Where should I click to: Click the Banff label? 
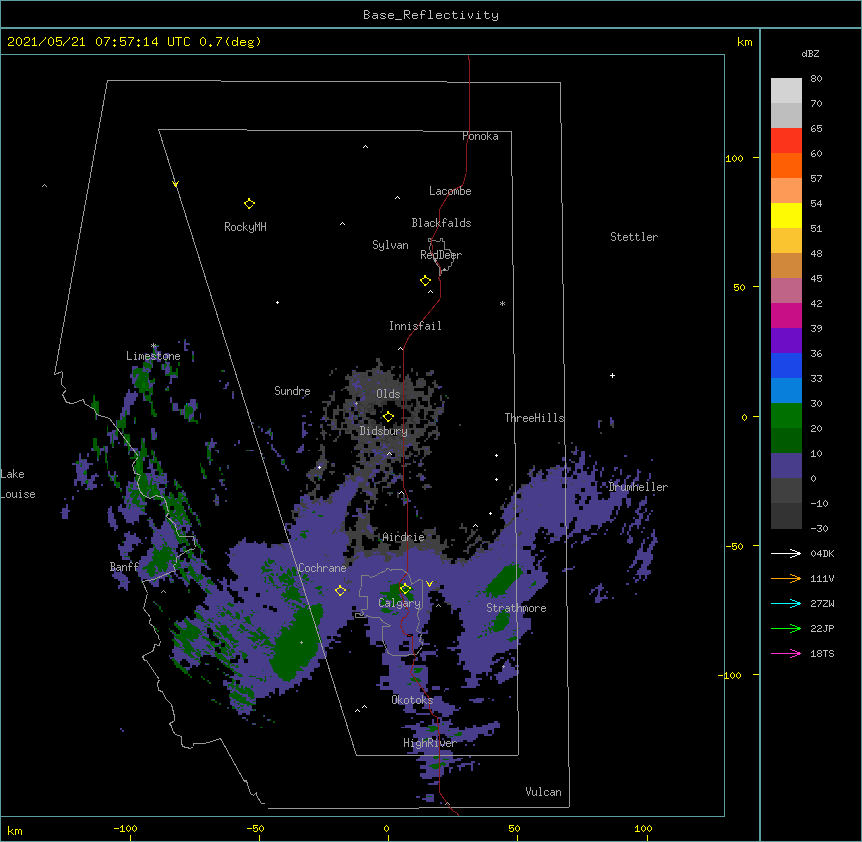point(124,567)
